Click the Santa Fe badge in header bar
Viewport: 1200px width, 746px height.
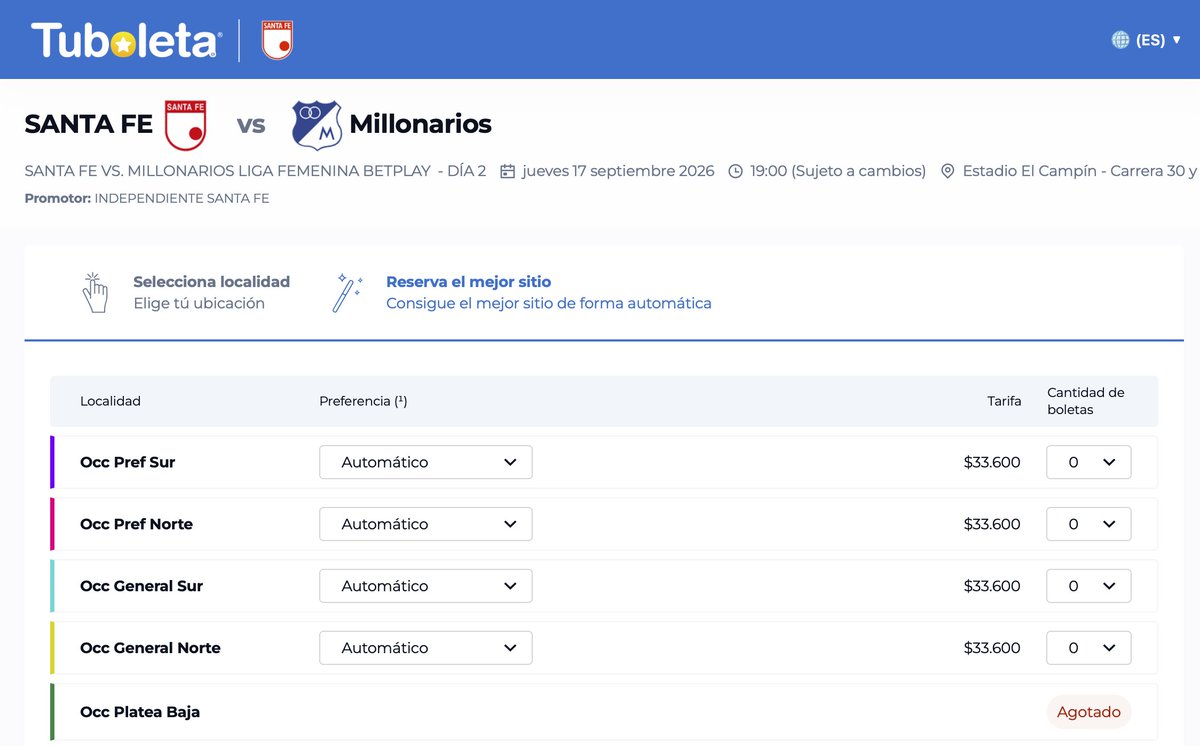(x=277, y=40)
